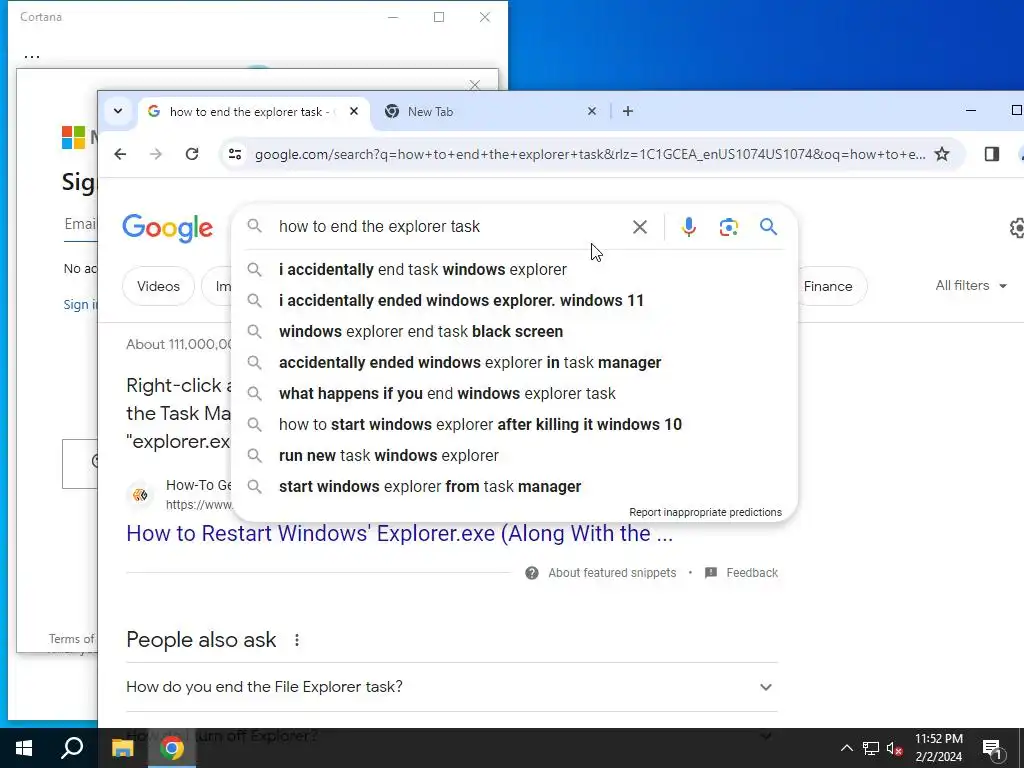Select the Videos filter chip
Viewport: 1024px width, 768px height.
(158, 286)
